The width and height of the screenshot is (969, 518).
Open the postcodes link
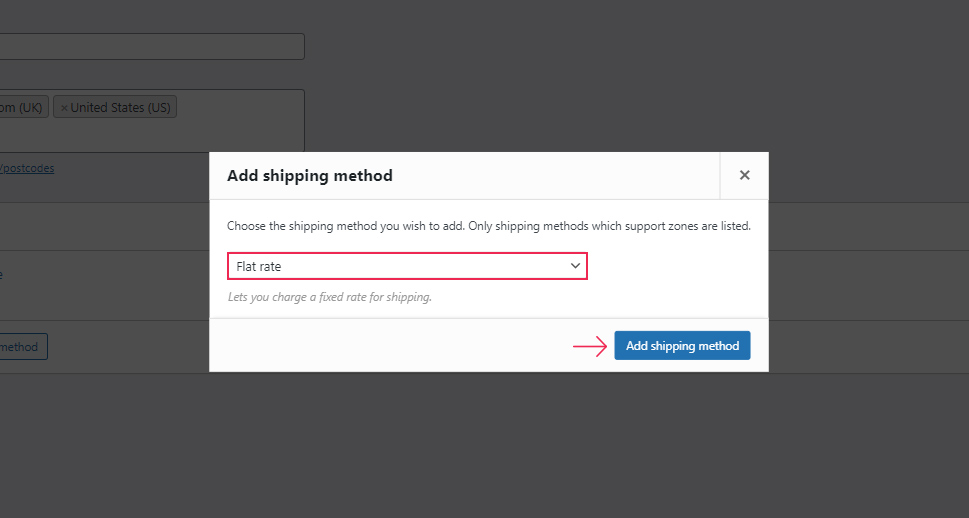pyautogui.click(x=27, y=168)
